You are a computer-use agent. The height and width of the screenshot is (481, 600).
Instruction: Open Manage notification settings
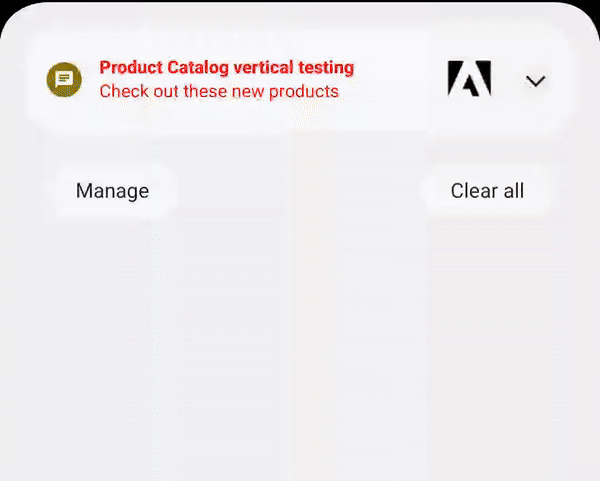[112, 191]
